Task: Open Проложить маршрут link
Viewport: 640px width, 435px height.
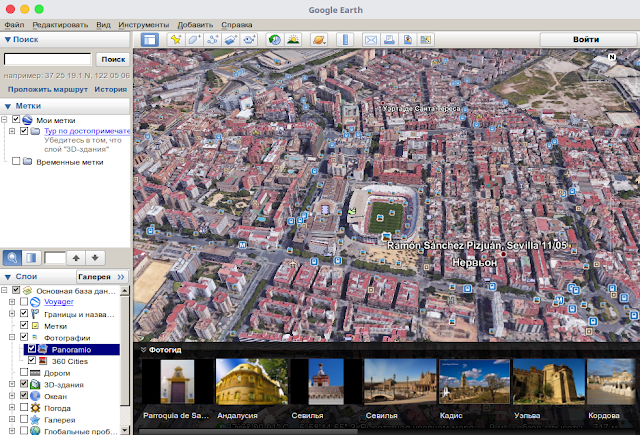Action: coord(48,89)
